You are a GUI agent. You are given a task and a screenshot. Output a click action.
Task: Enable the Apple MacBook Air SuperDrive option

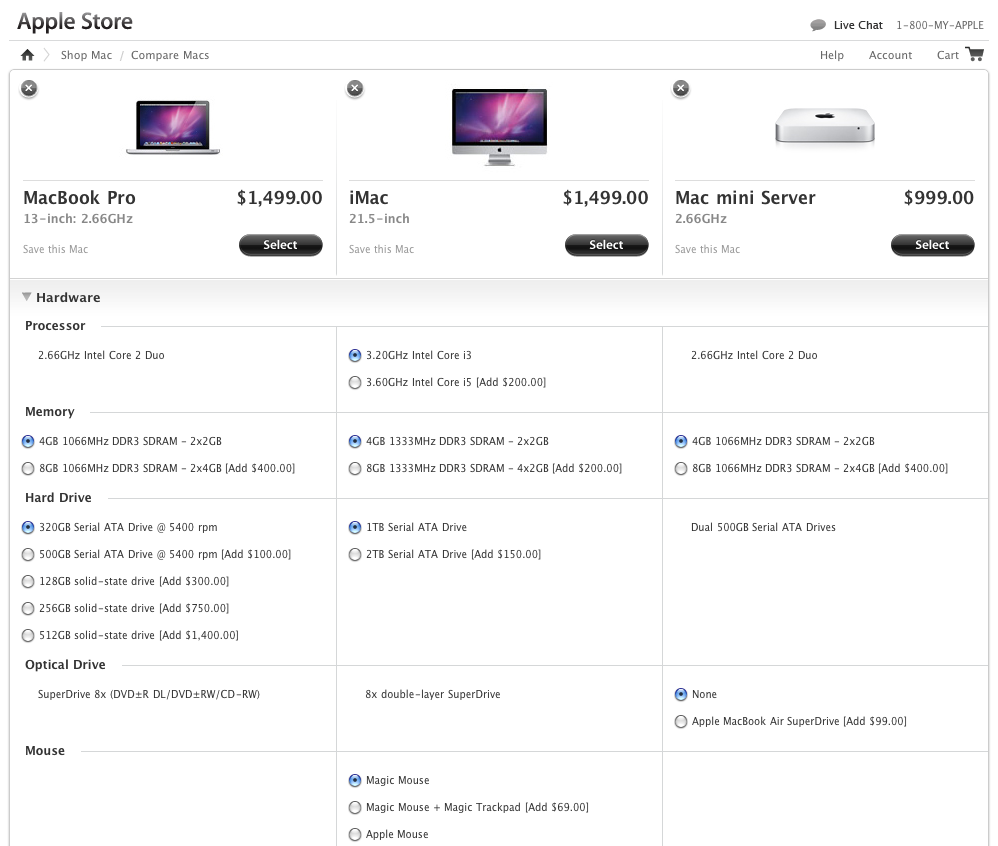tap(681, 721)
